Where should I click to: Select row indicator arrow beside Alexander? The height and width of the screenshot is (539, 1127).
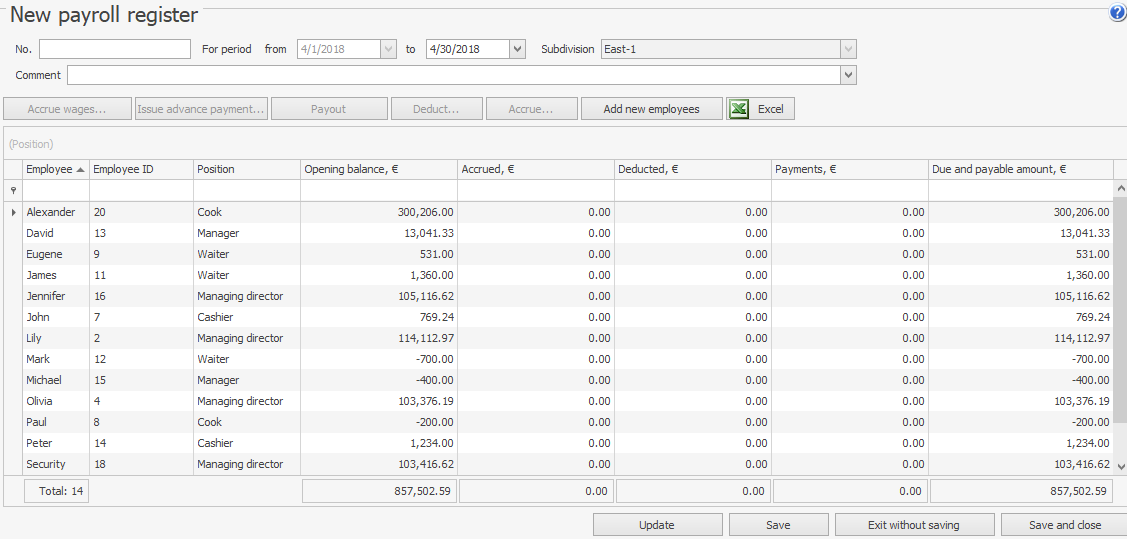pos(13,212)
